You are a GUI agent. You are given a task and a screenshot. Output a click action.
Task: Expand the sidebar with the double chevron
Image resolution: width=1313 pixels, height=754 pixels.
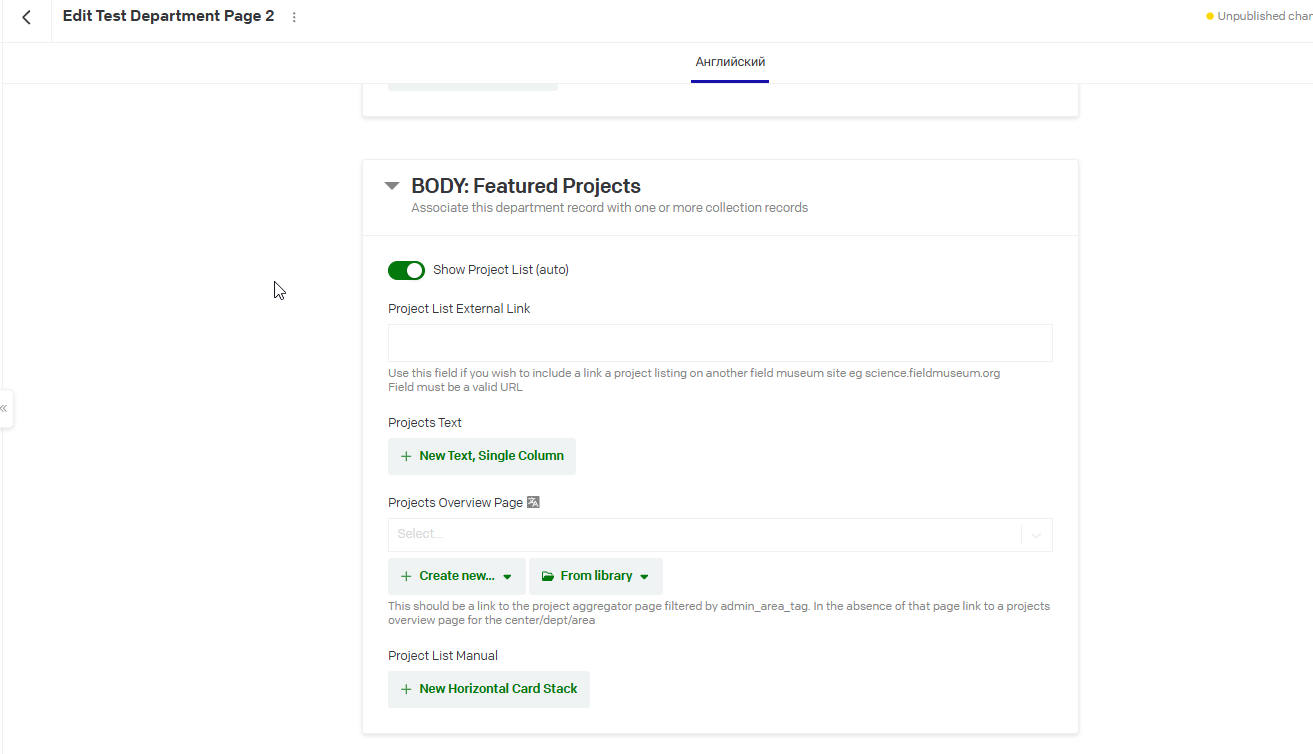click(4, 408)
